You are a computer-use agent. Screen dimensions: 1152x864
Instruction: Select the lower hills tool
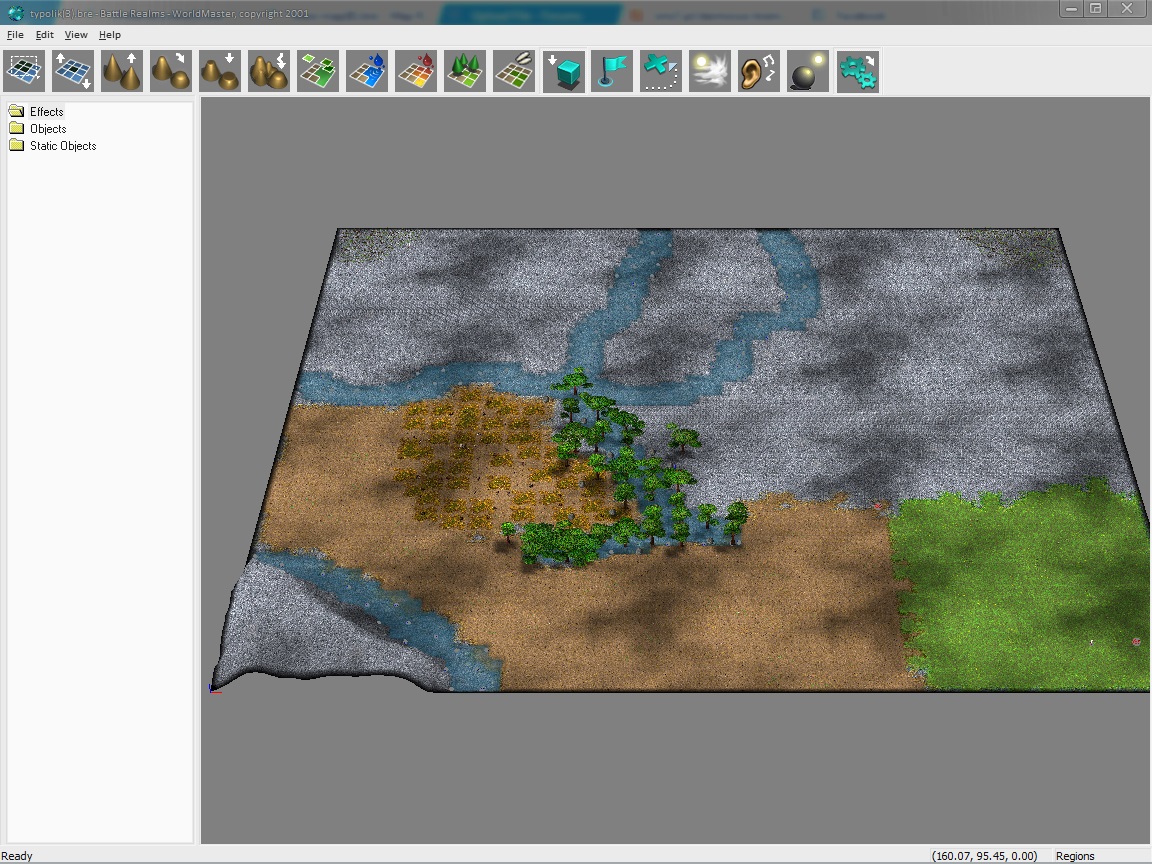pyautogui.click(x=220, y=71)
